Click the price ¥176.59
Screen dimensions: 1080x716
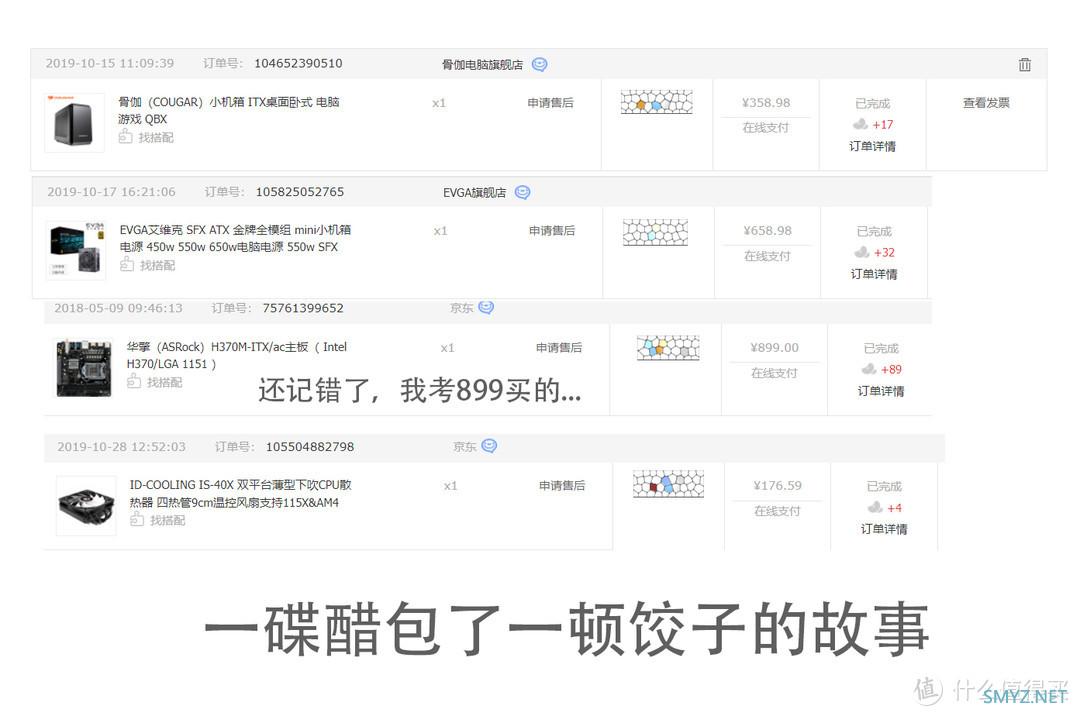coord(777,485)
